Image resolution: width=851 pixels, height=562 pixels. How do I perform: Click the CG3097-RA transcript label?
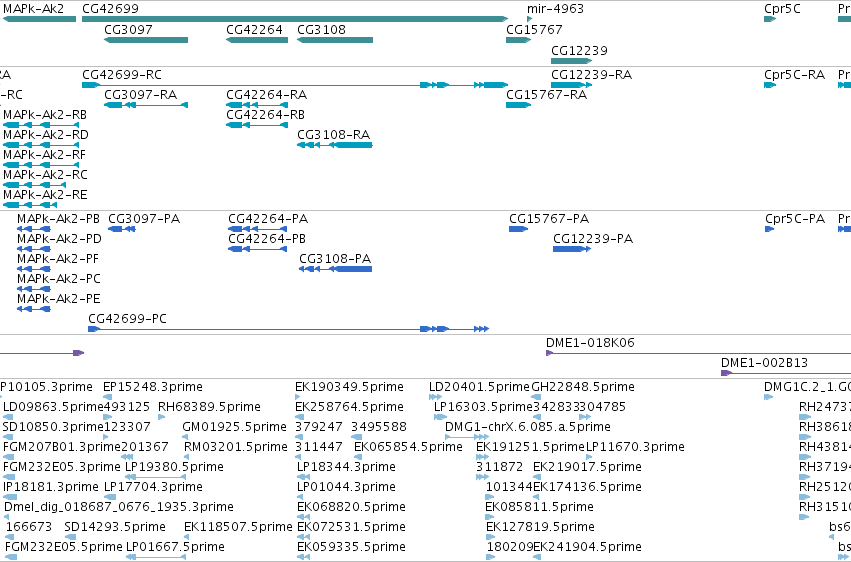click(141, 95)
